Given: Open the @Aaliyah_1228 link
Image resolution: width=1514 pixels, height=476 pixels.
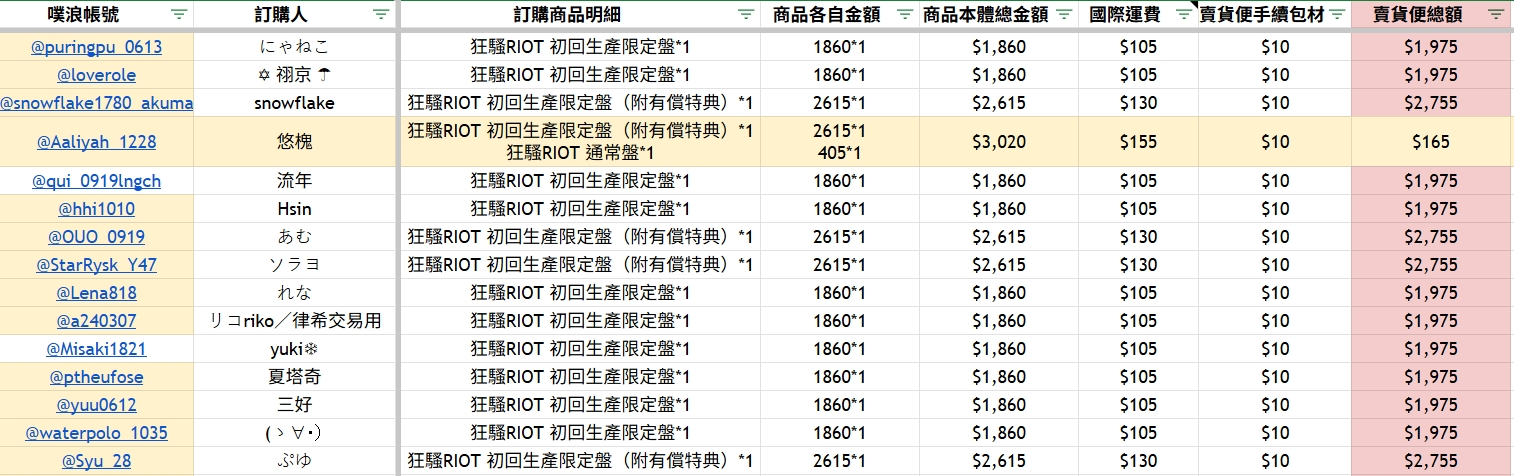Looking at the screenshot, I should click(x=97, y=142).
